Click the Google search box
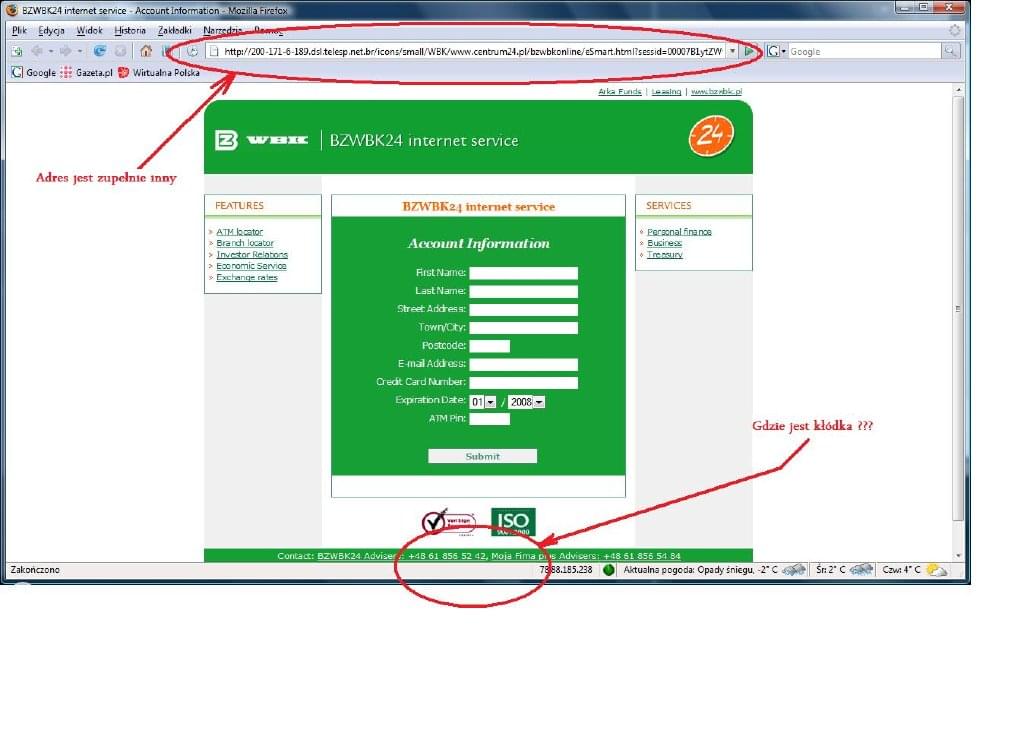This screenshot has width=1024, height=755. coord(865,51)
